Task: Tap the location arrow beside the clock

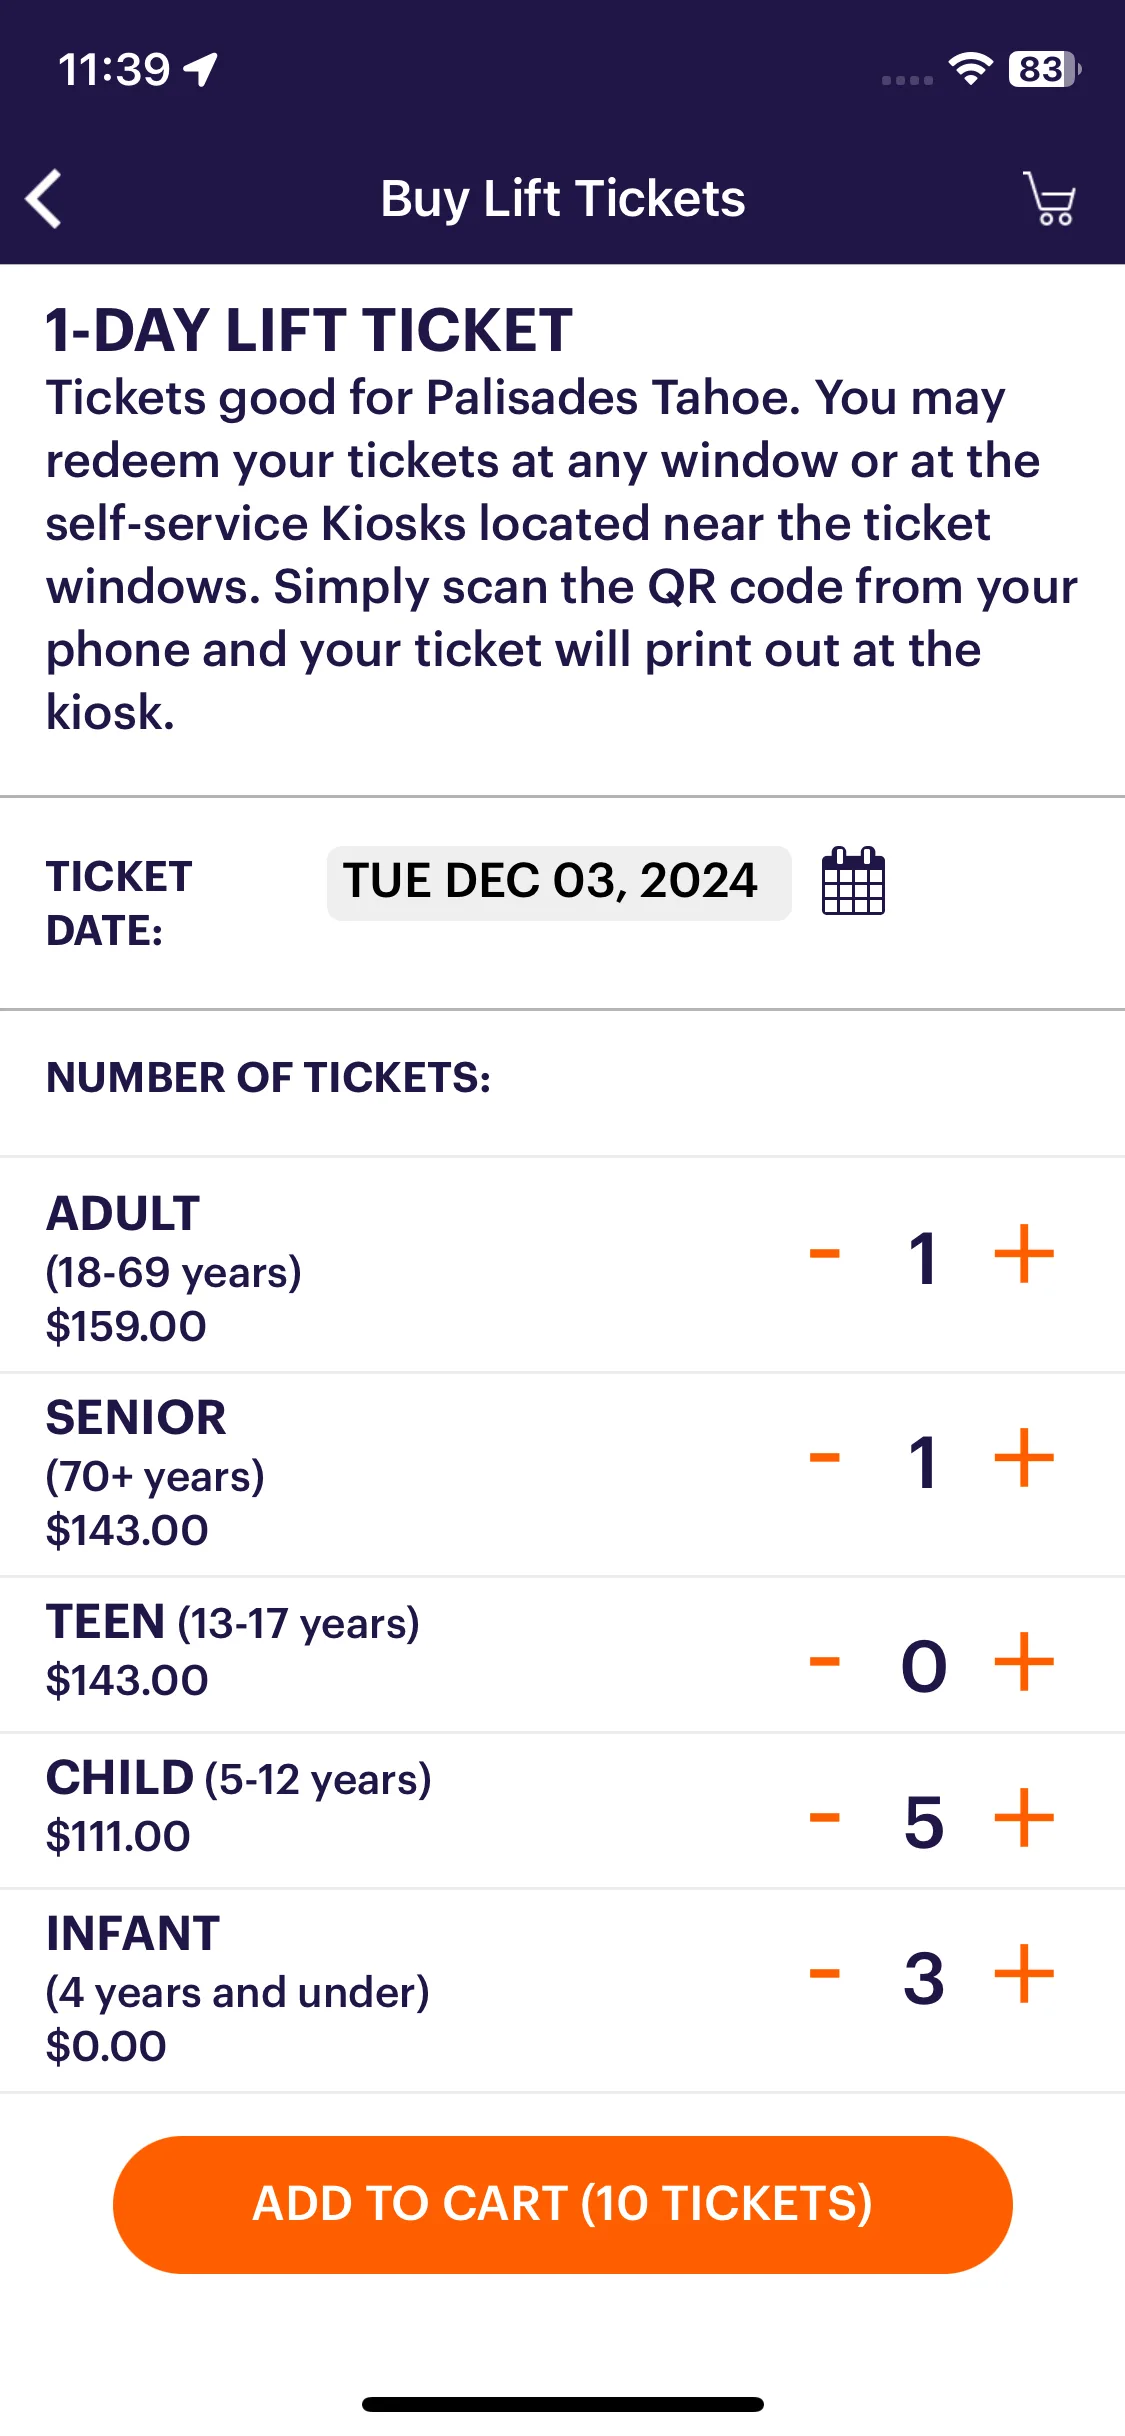Action: click(202, 70)
